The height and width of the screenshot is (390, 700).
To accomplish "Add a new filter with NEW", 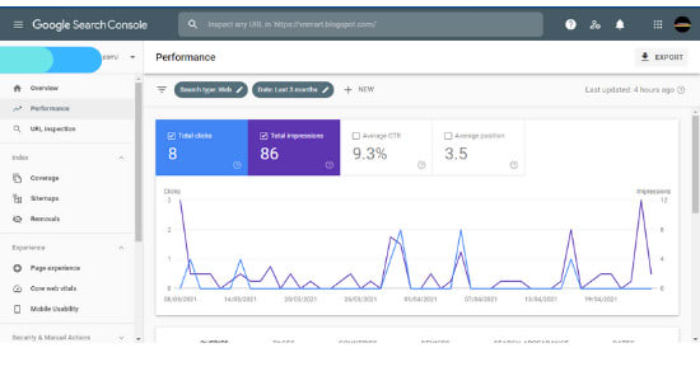I will 359,90.
